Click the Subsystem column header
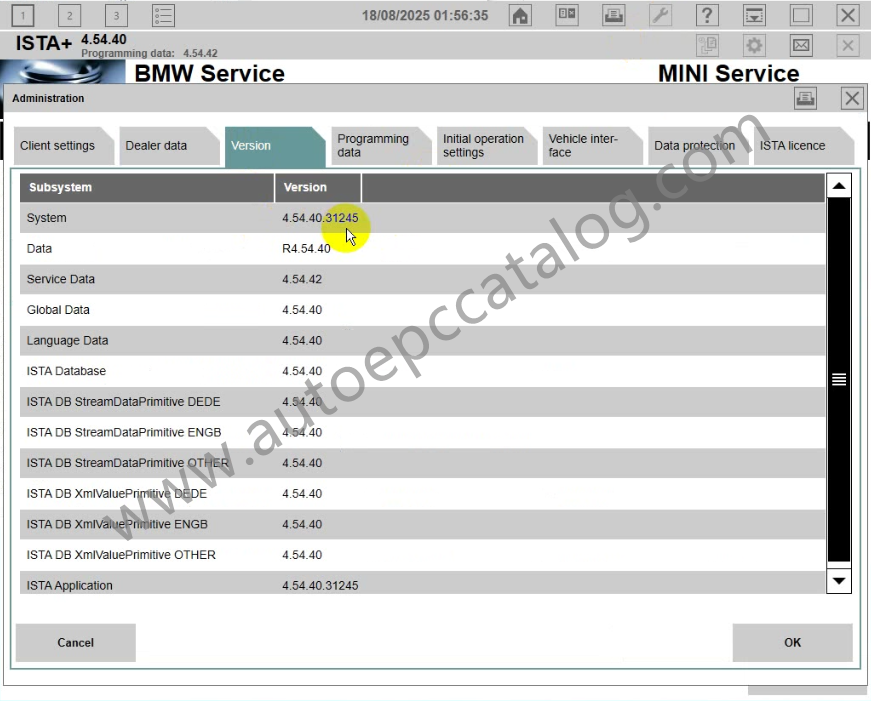Screen dimensions: 871x701 (147, 187)
